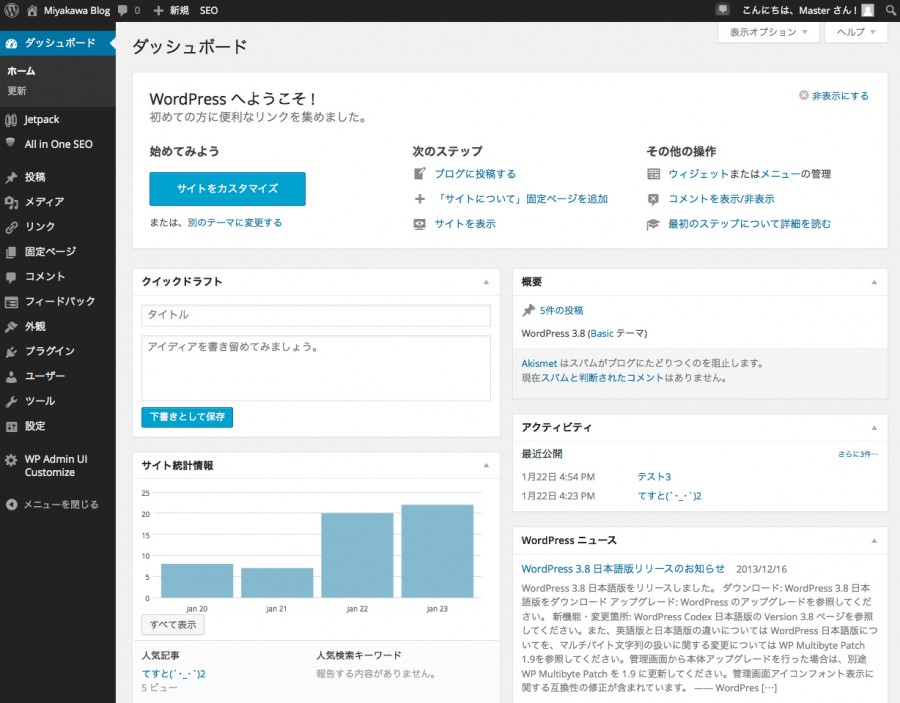This screenshot has height=703, width=900.
Task: Open the search magnifier in admin bar
Action: [891, 10]
